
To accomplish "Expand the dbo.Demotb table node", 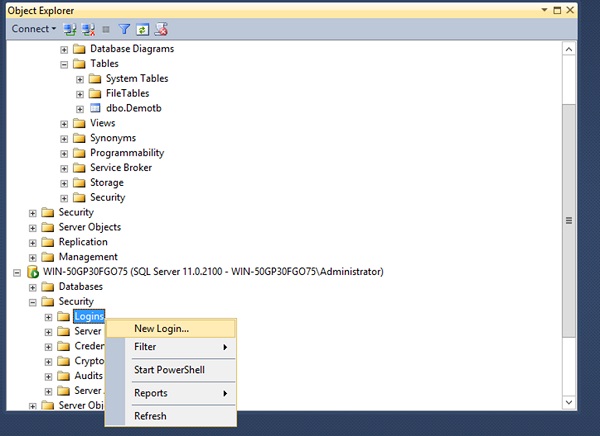I will pyautogui.click(x=80, y=108).
